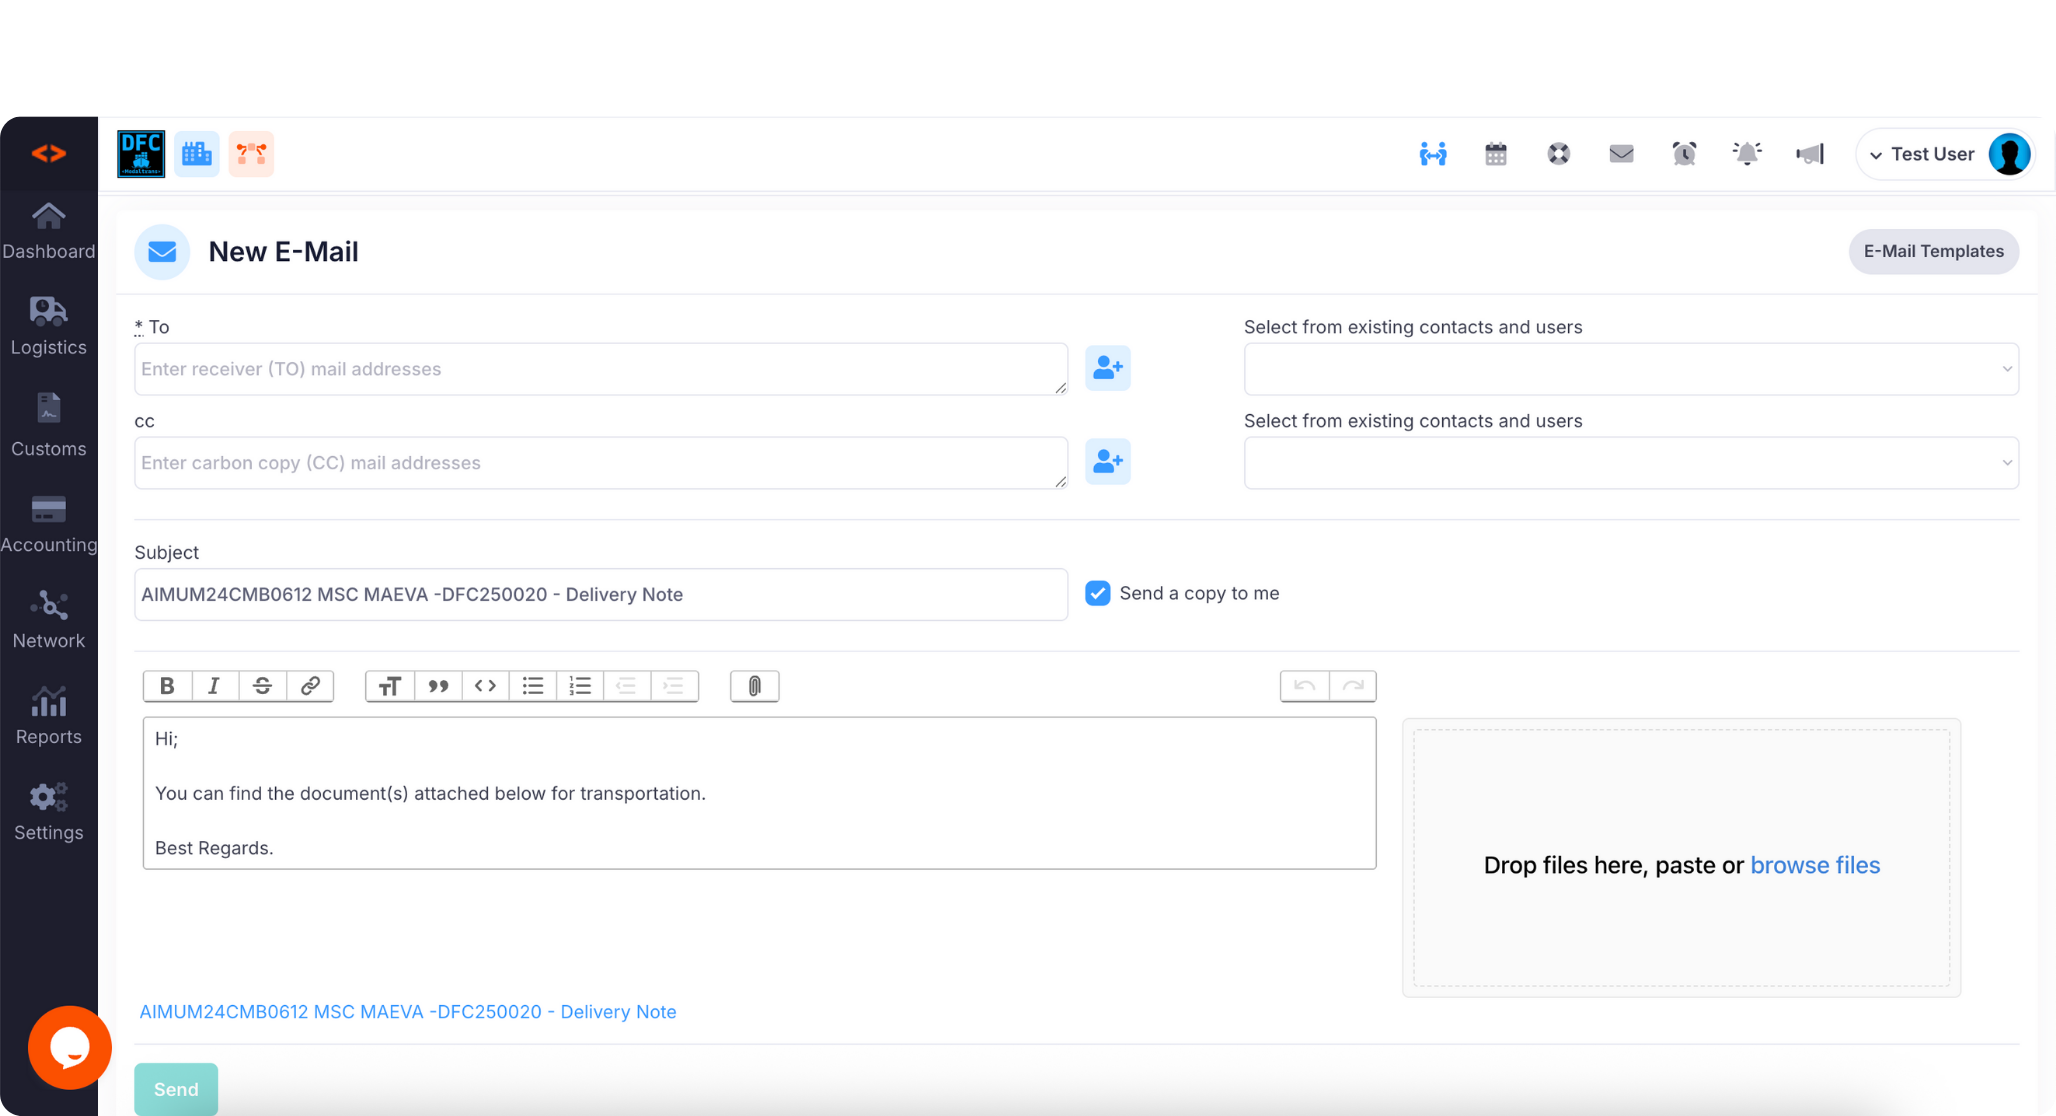Click the browse files link
This screenshot has height=1116, width=2056.
pyautogui.click(x=1815, y=865)
